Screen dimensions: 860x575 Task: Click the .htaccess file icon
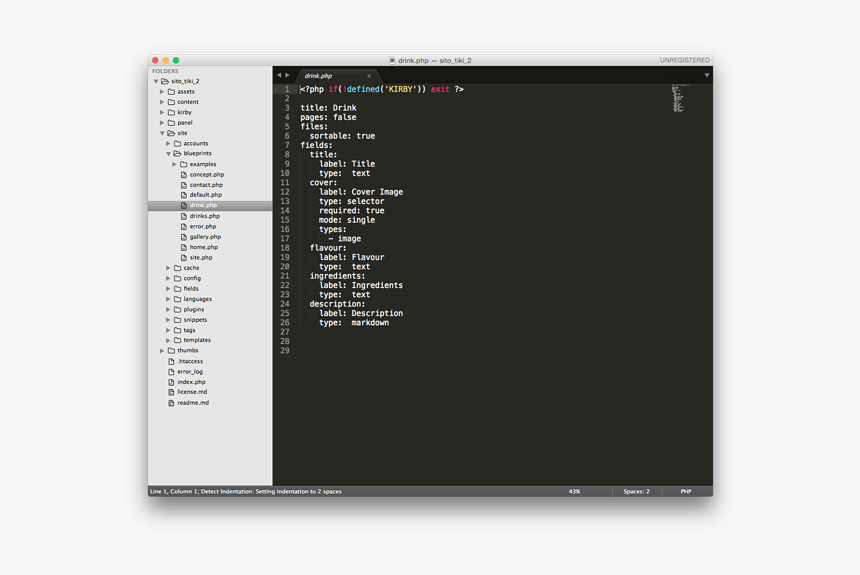point(171,362)
